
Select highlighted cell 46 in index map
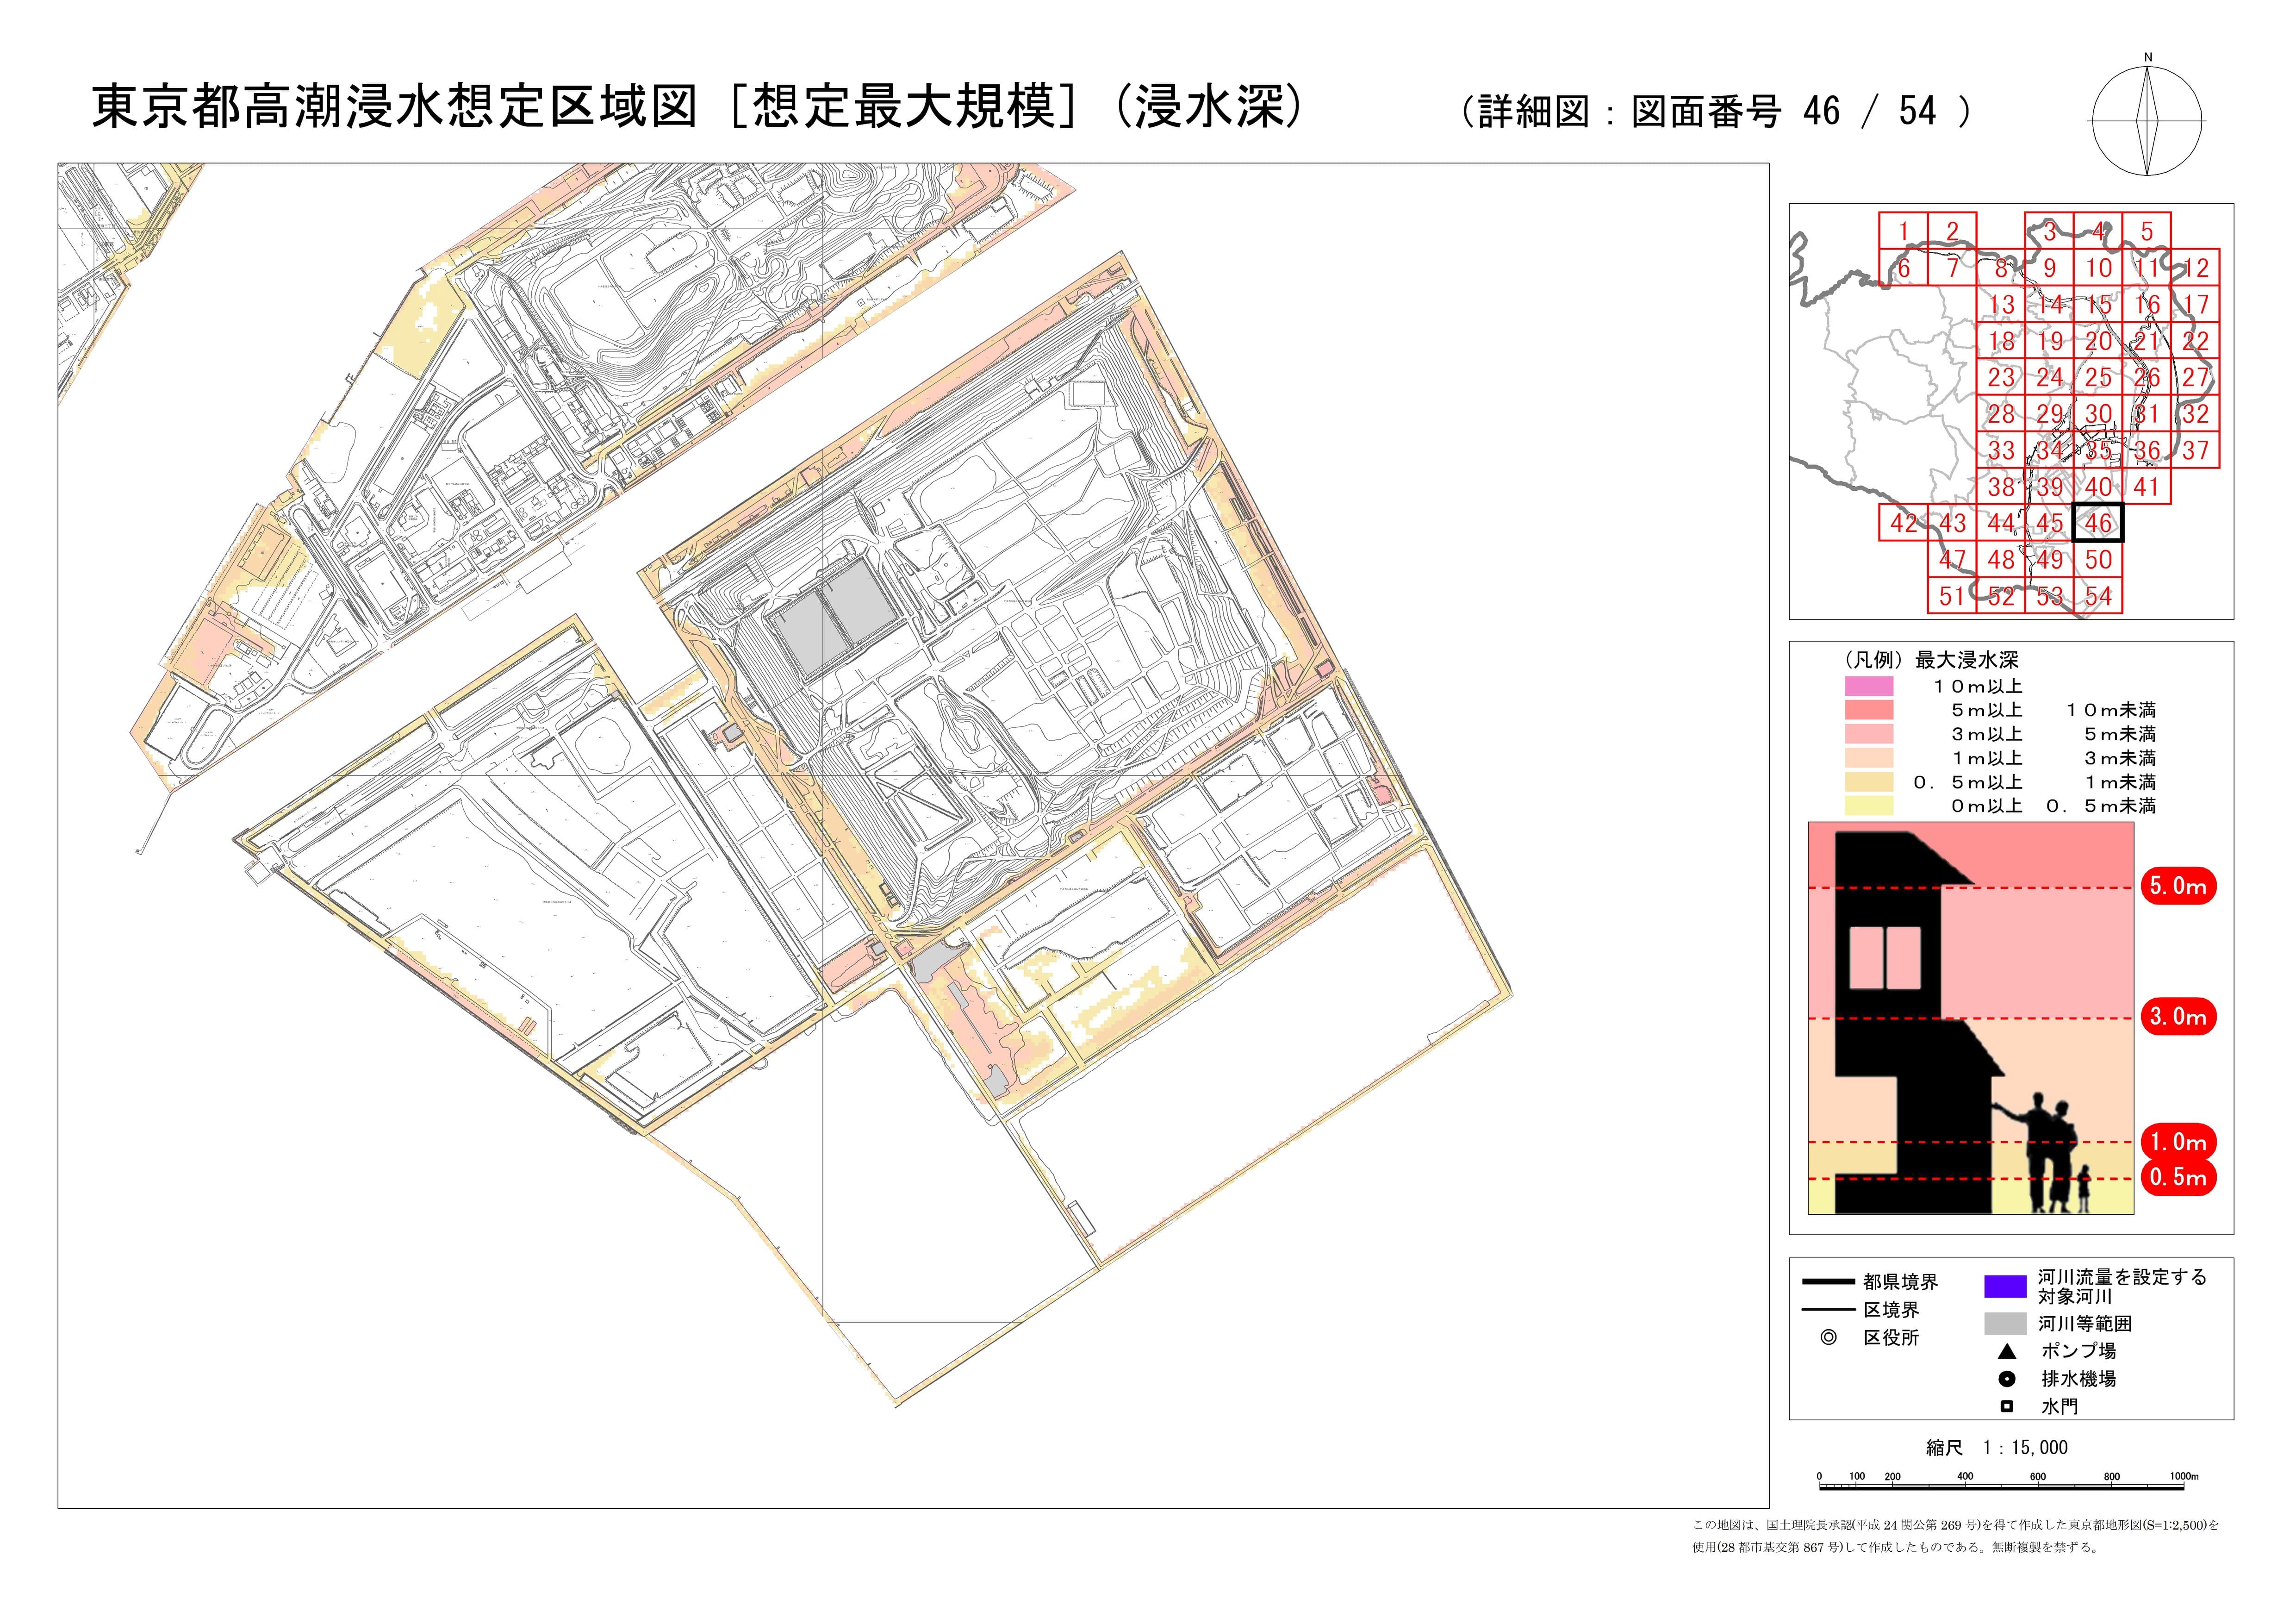click(2098, 523)
